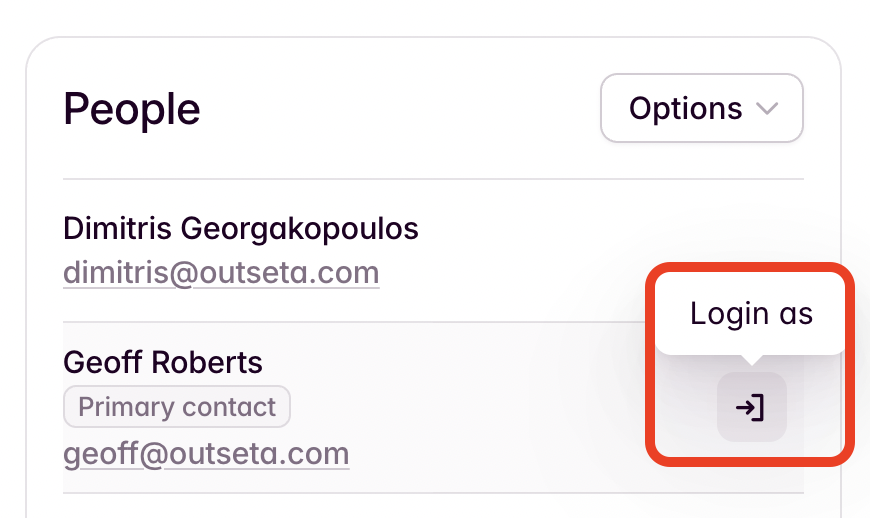
Task: Click the word Options in the button
Action: [x=686, y=108]
